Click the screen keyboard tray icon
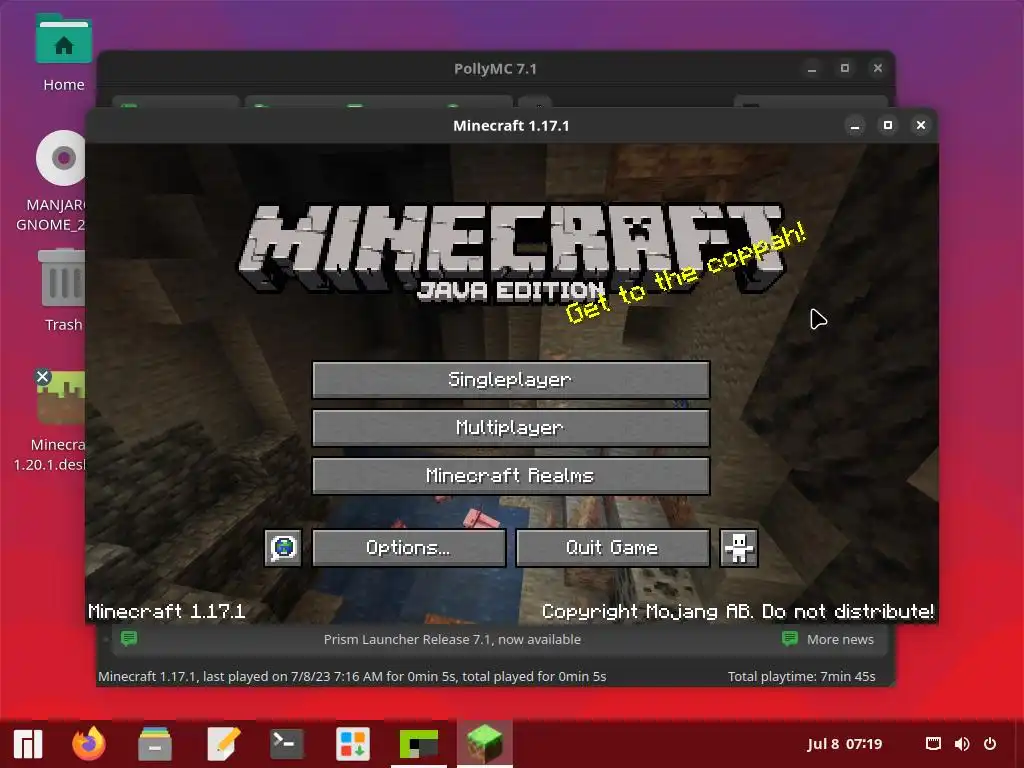This screenshot has width=1024, height=768. tap(933, 744)
